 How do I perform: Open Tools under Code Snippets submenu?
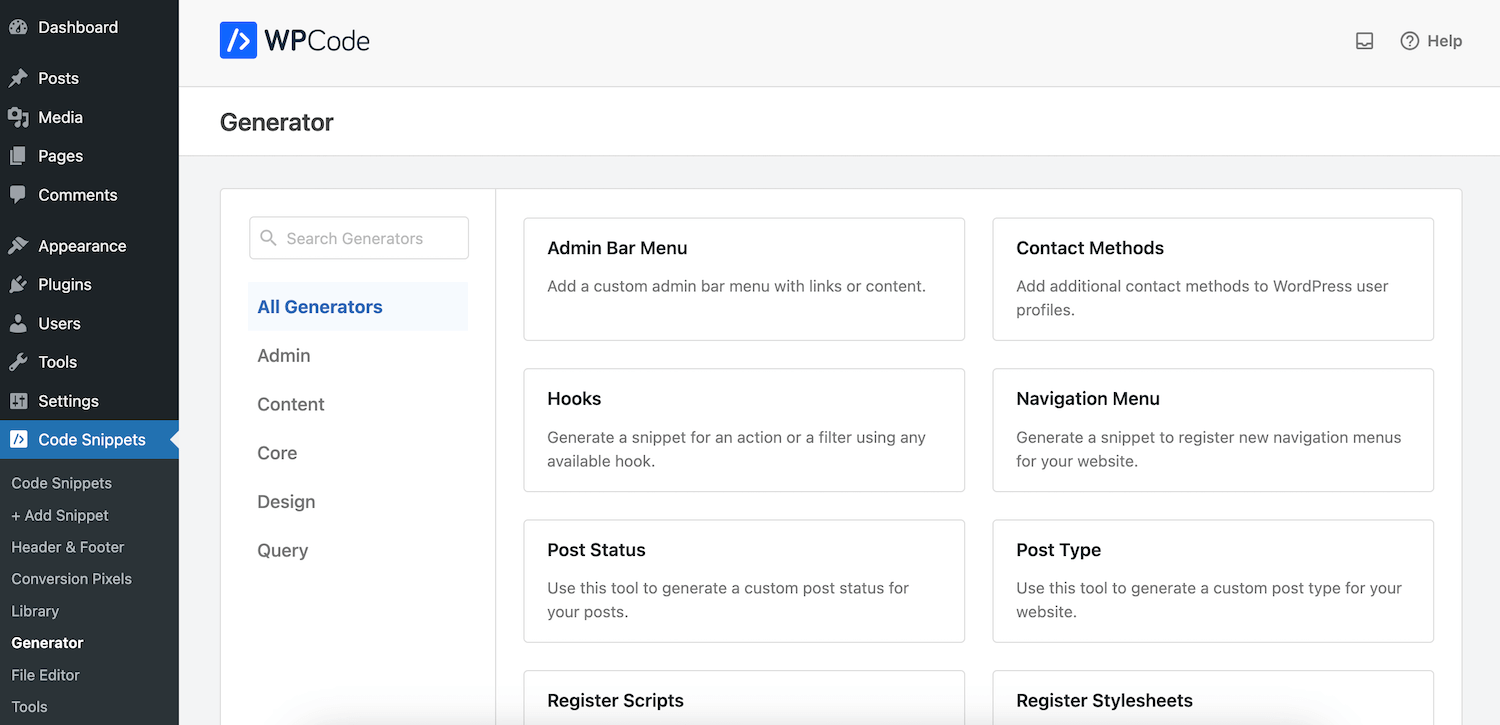click(x=29, y=707)
